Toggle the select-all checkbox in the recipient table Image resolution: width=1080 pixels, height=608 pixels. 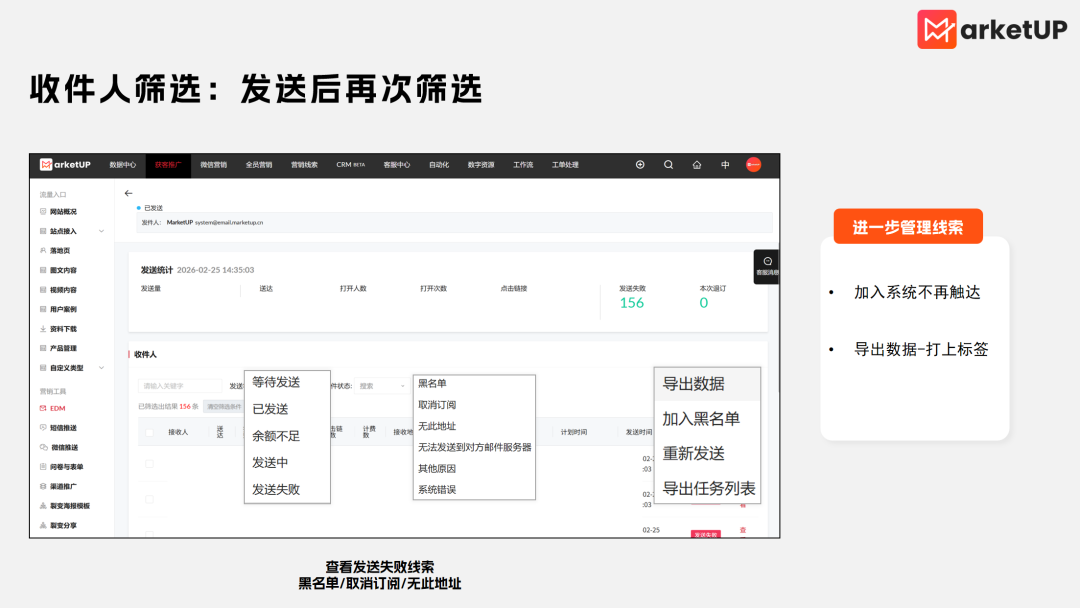pos(149,432)
